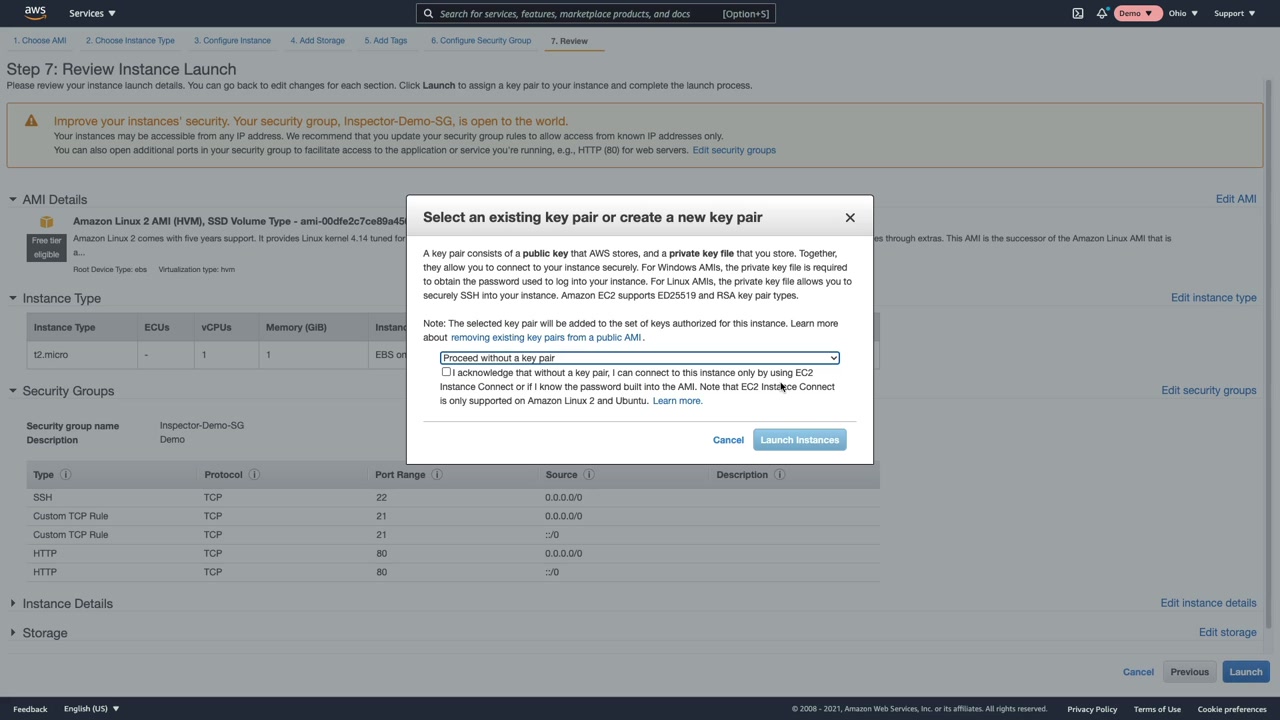Go to the Configure Security Group tab
This screenshot has height=720, width=1280.
pyautogui.click(x=481, y=41)
